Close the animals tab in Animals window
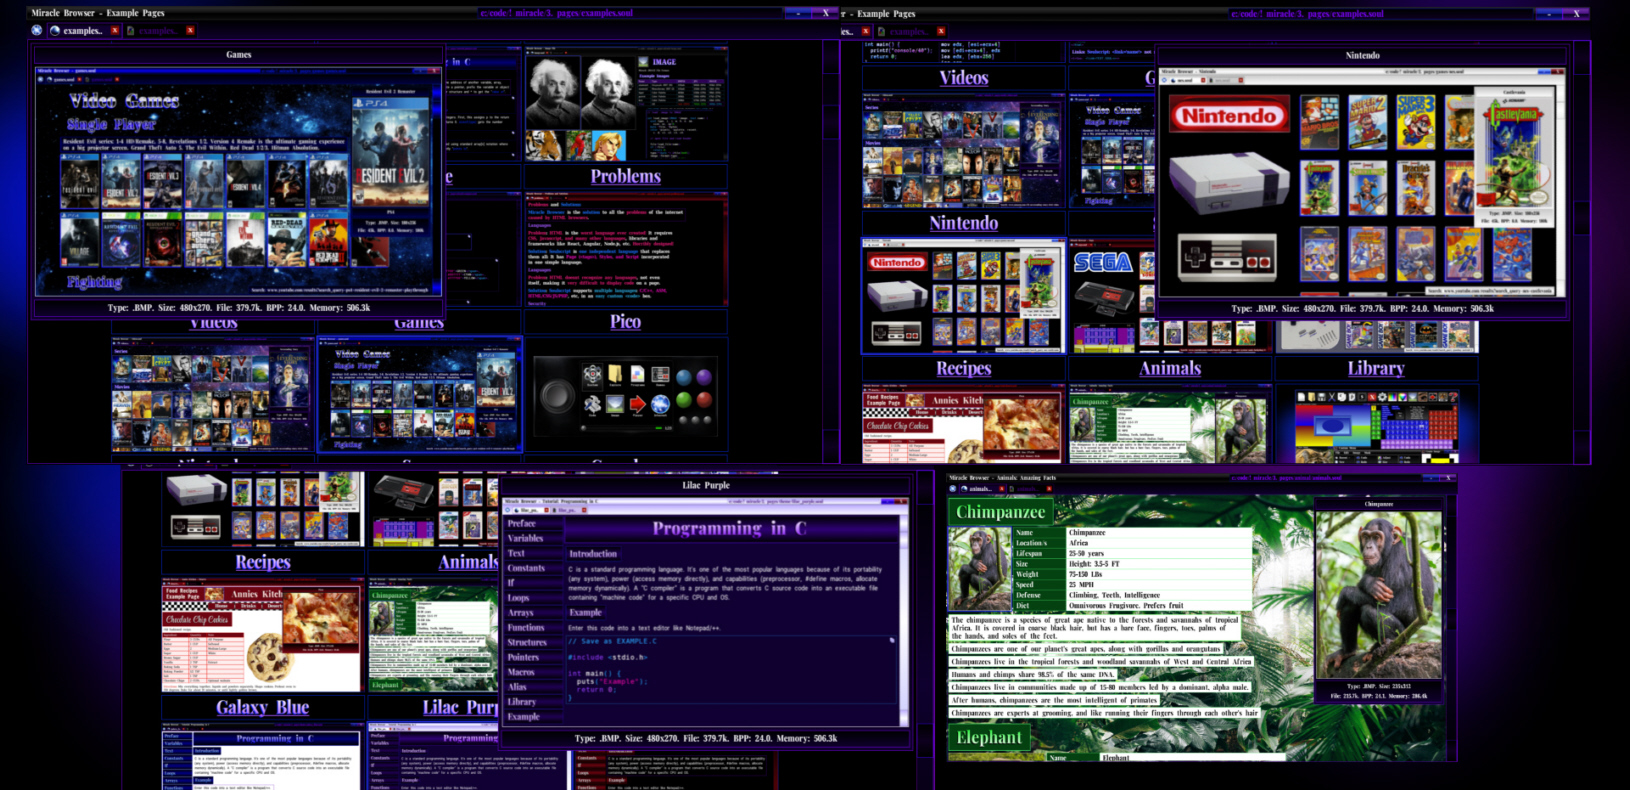The image size is (1630, 790). point(1004,489)
